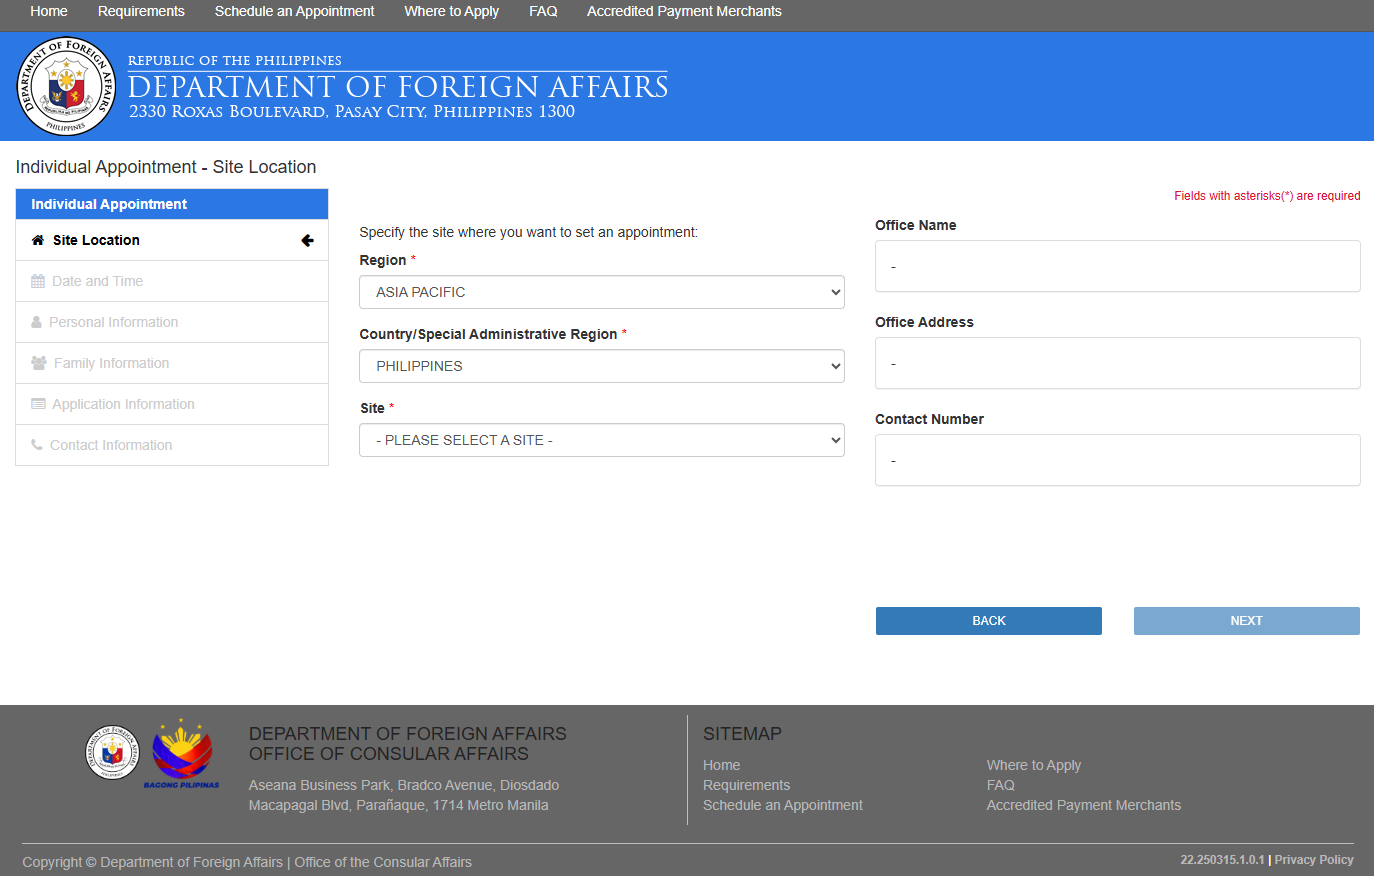Click the back arrow on the Site Location step
1374x876 pixels.
click(307, 240)
